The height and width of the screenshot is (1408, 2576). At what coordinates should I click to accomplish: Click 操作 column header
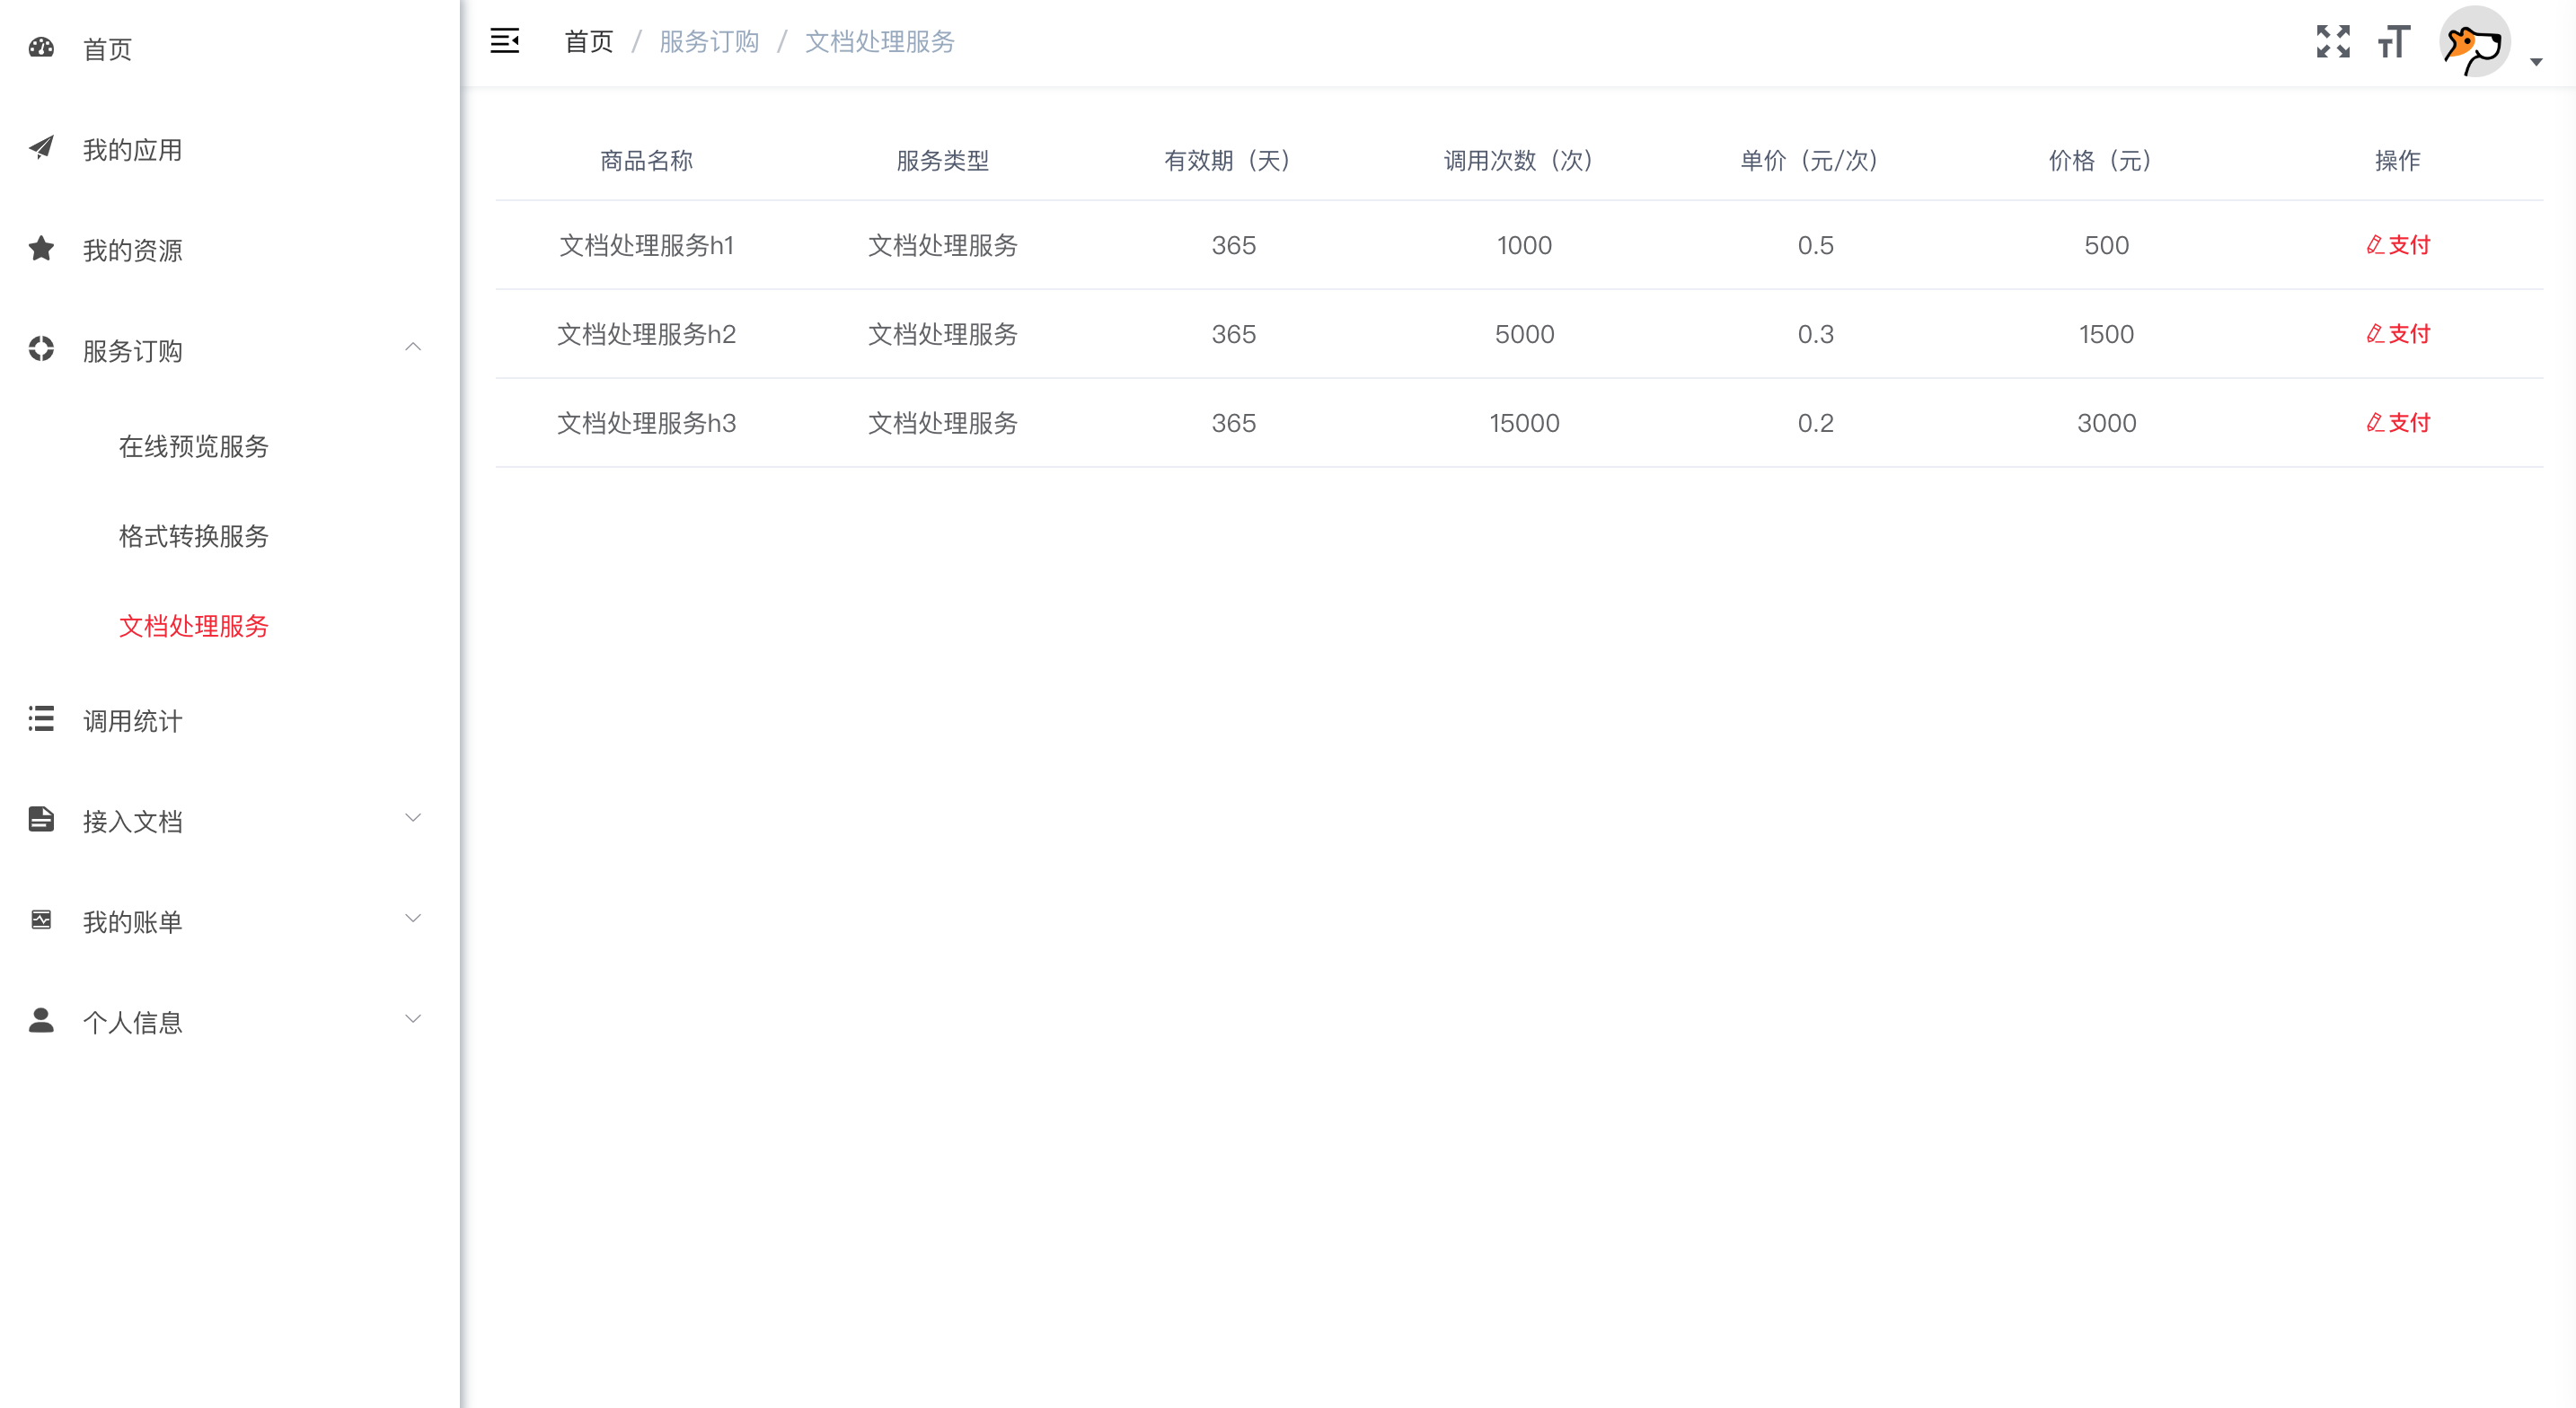pos(2398,160)
